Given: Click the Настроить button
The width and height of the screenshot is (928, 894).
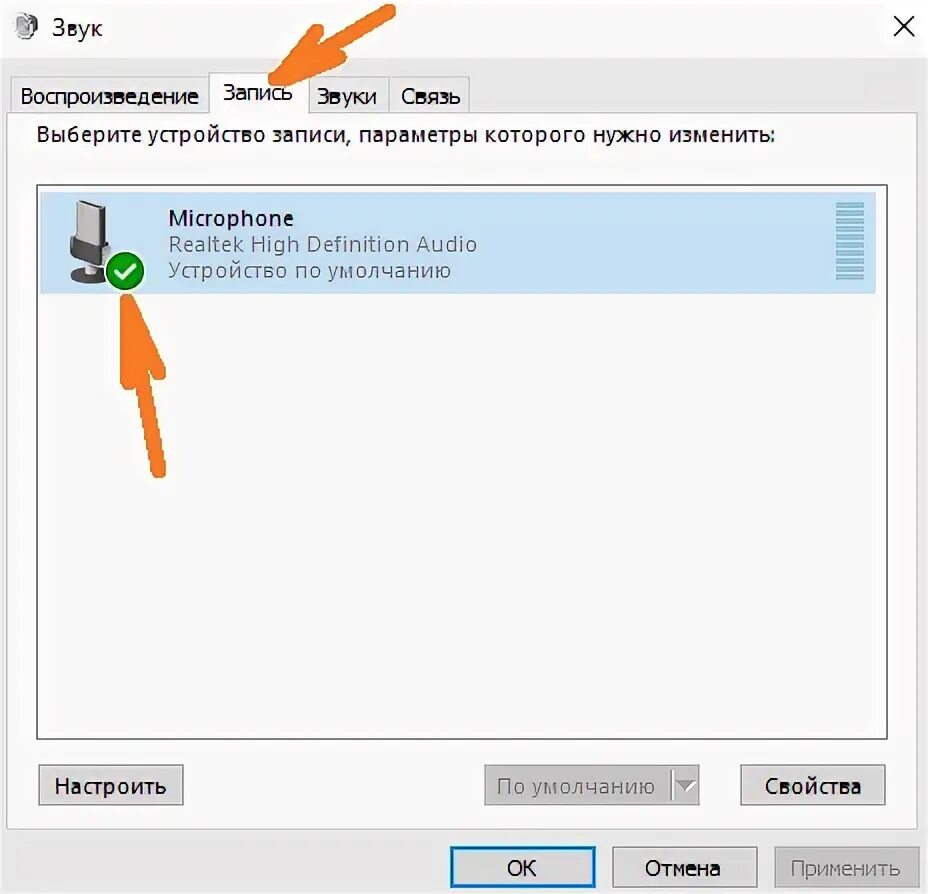Looking at the screenshot, I should [x=111, y=785].
